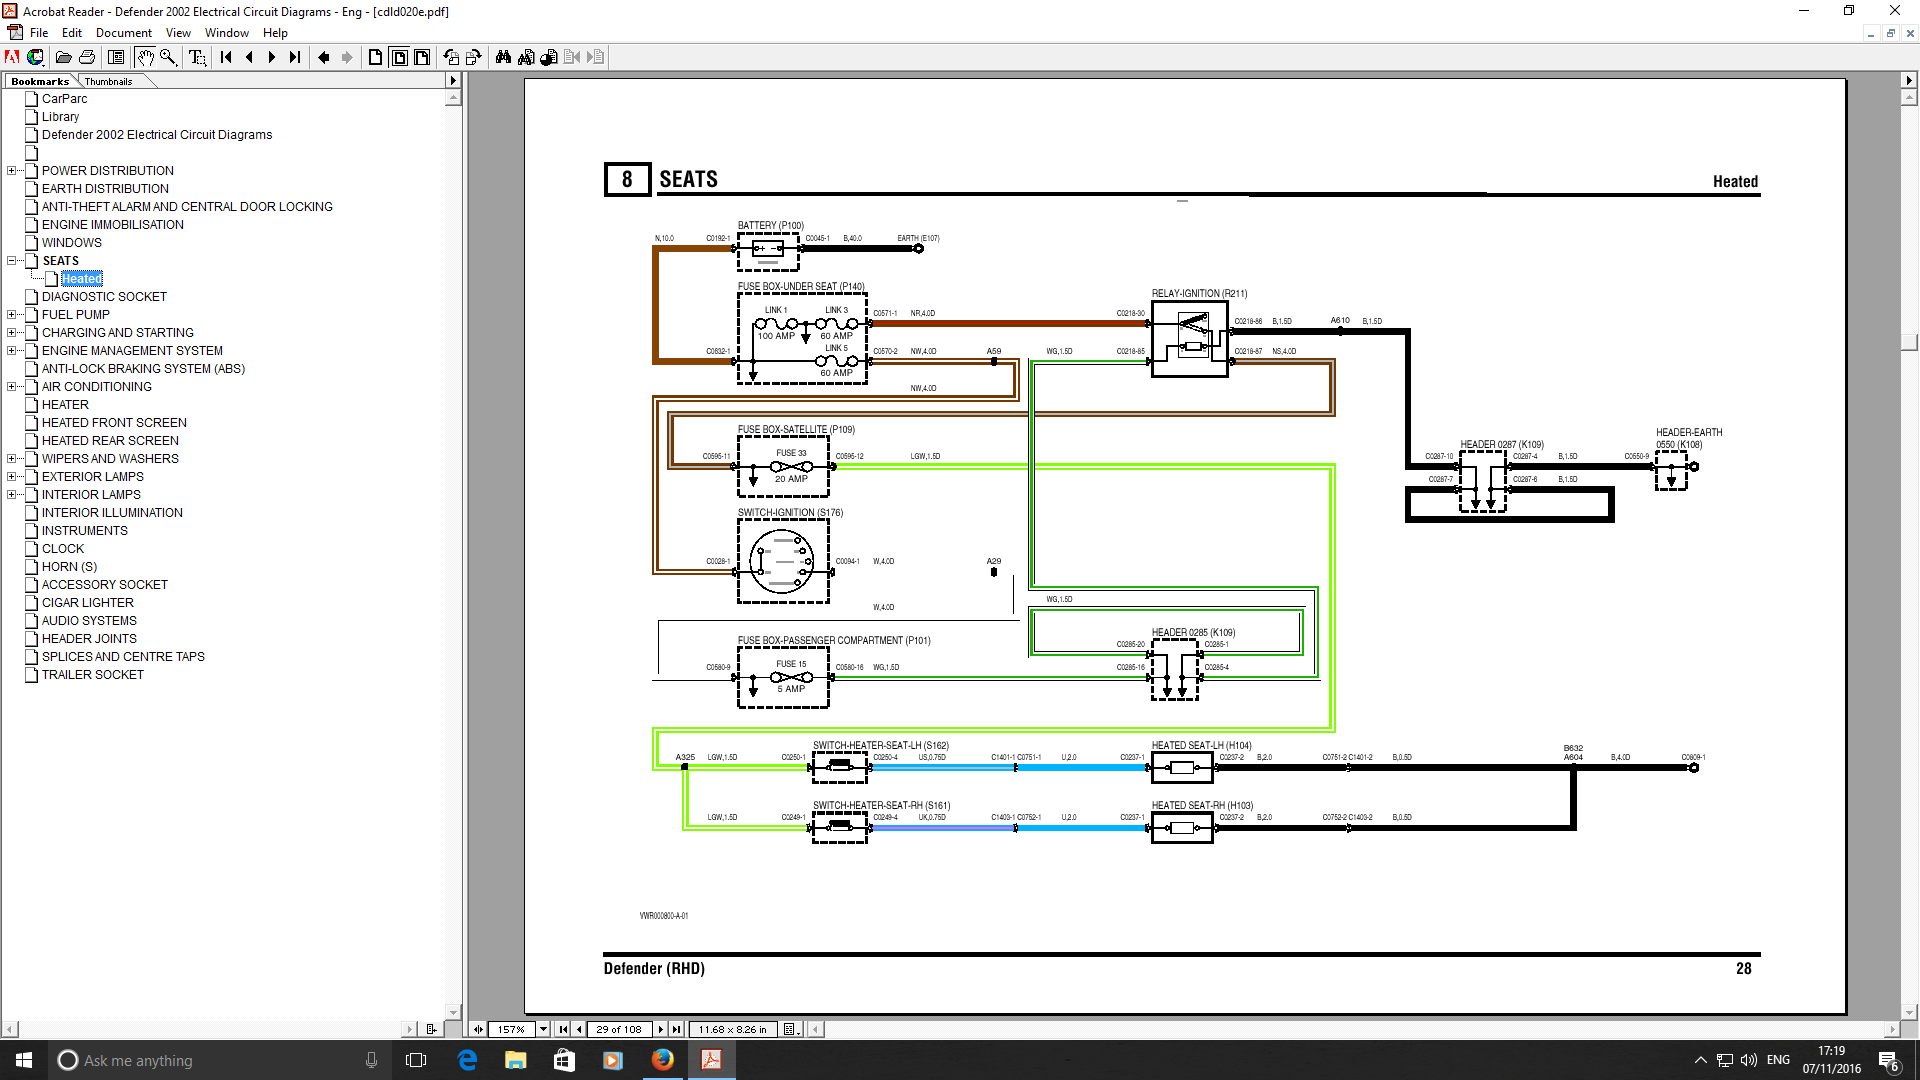Set Fit Width page view
Screen dimensions: 1920x1080
pyautogui.click(x=422, y=57)
